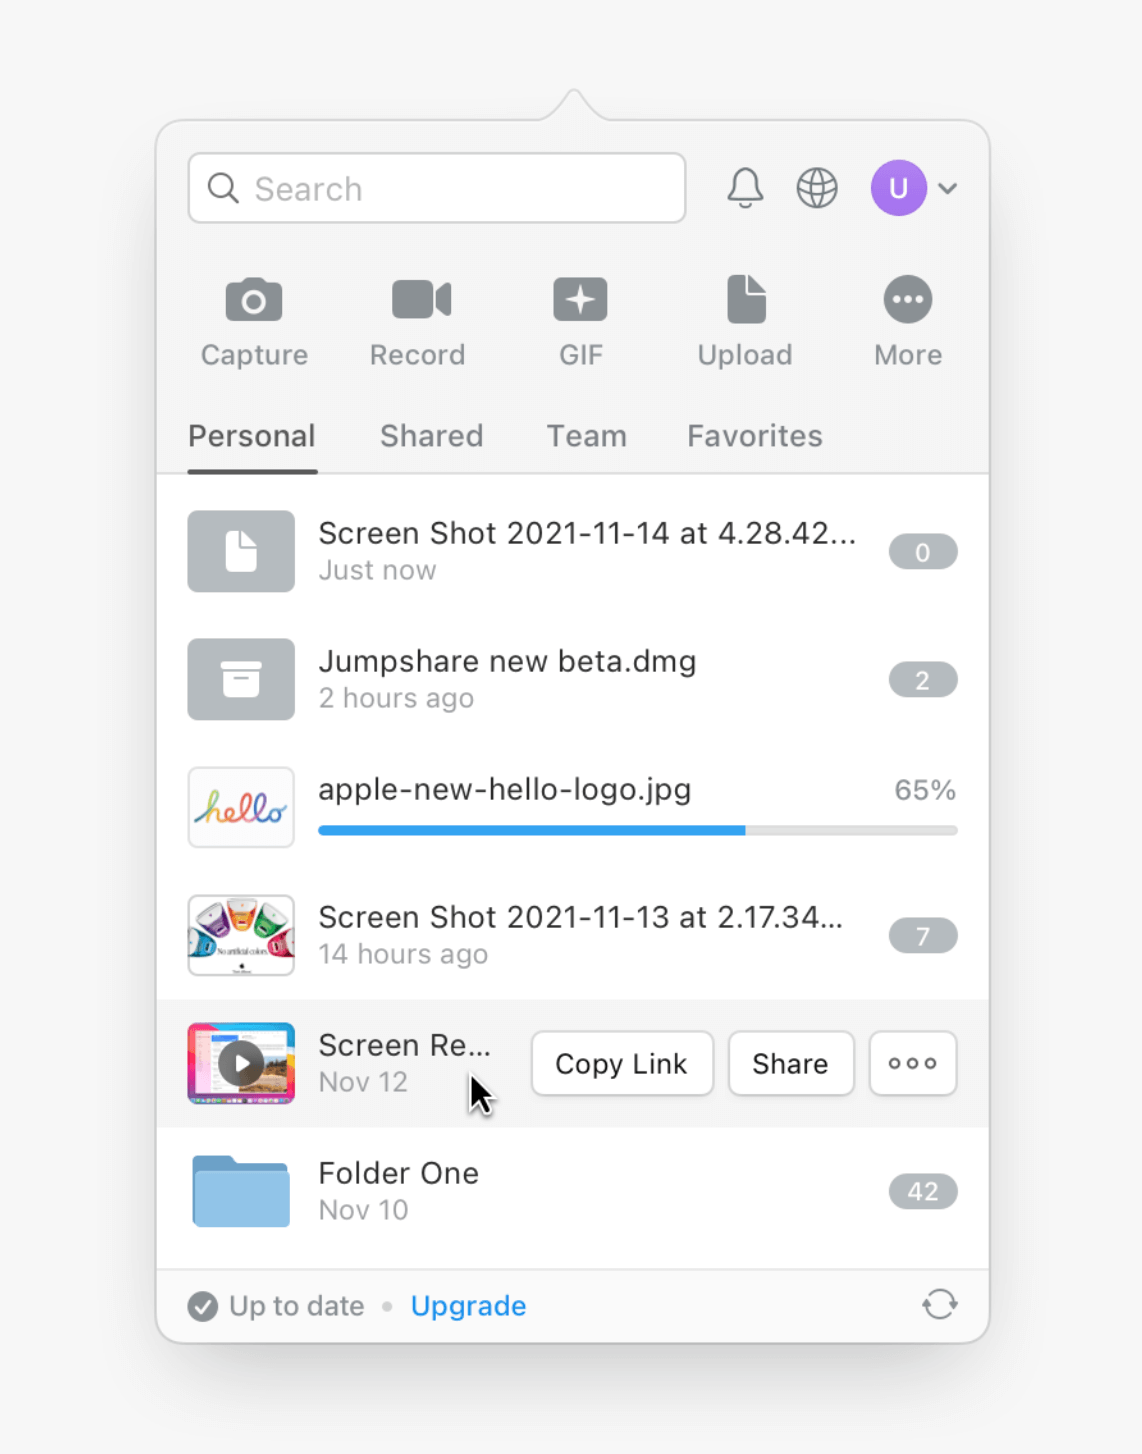Open the More options circle icon

pos(907,300)
